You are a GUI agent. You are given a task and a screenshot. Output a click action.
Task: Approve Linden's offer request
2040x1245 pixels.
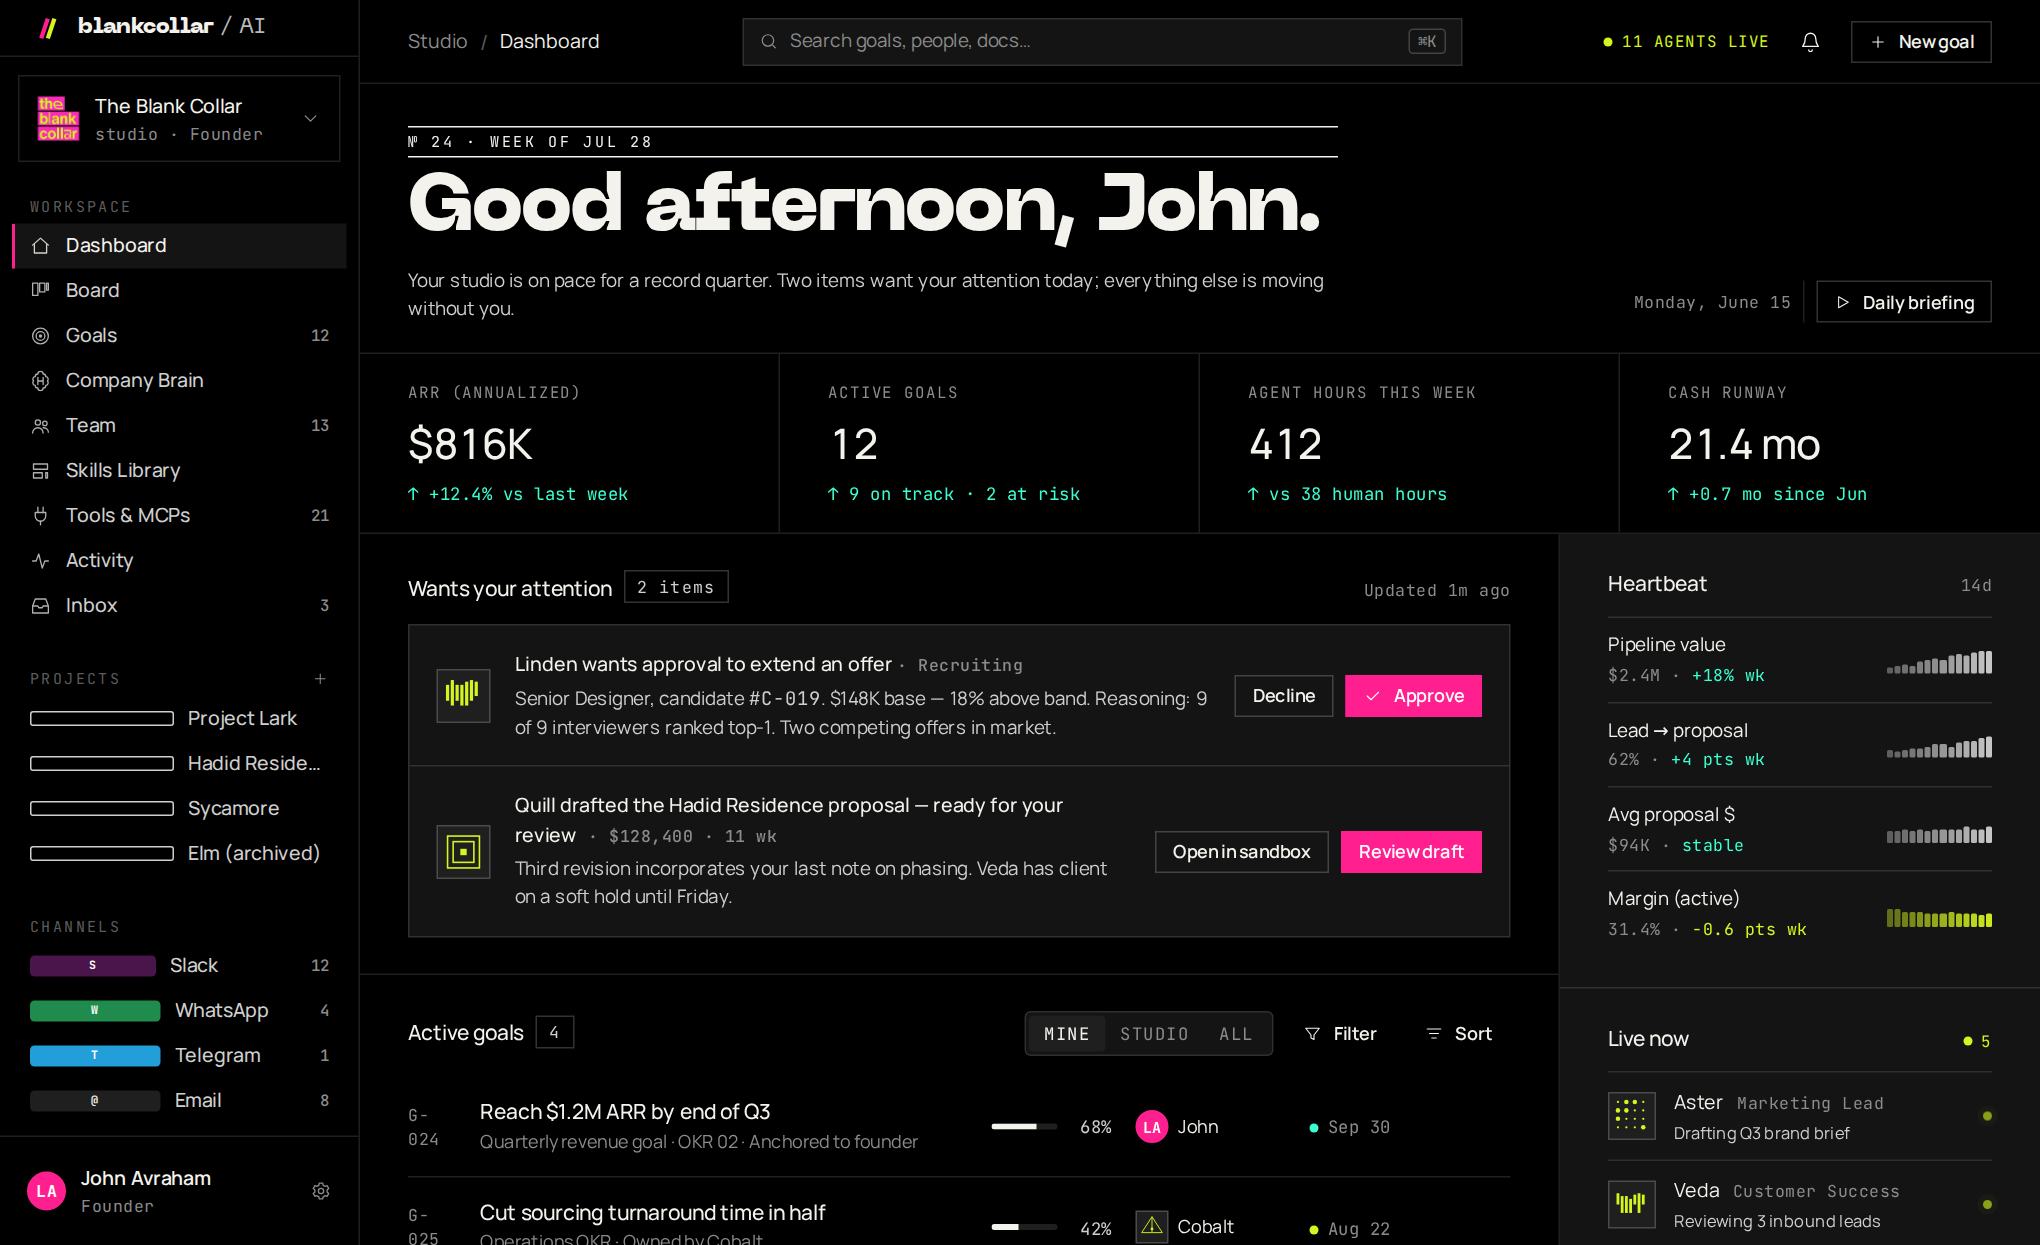click(x=1413, y=696)
